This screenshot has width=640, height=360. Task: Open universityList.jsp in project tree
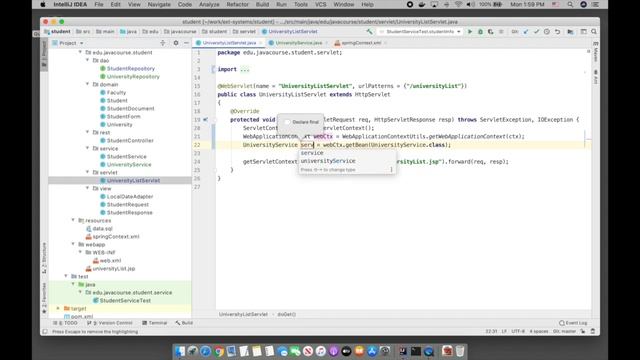click(113, 269)
